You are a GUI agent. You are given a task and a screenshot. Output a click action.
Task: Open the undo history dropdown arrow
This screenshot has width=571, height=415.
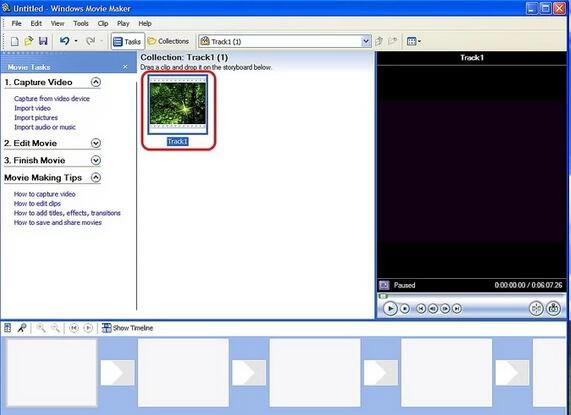point(76,41)
